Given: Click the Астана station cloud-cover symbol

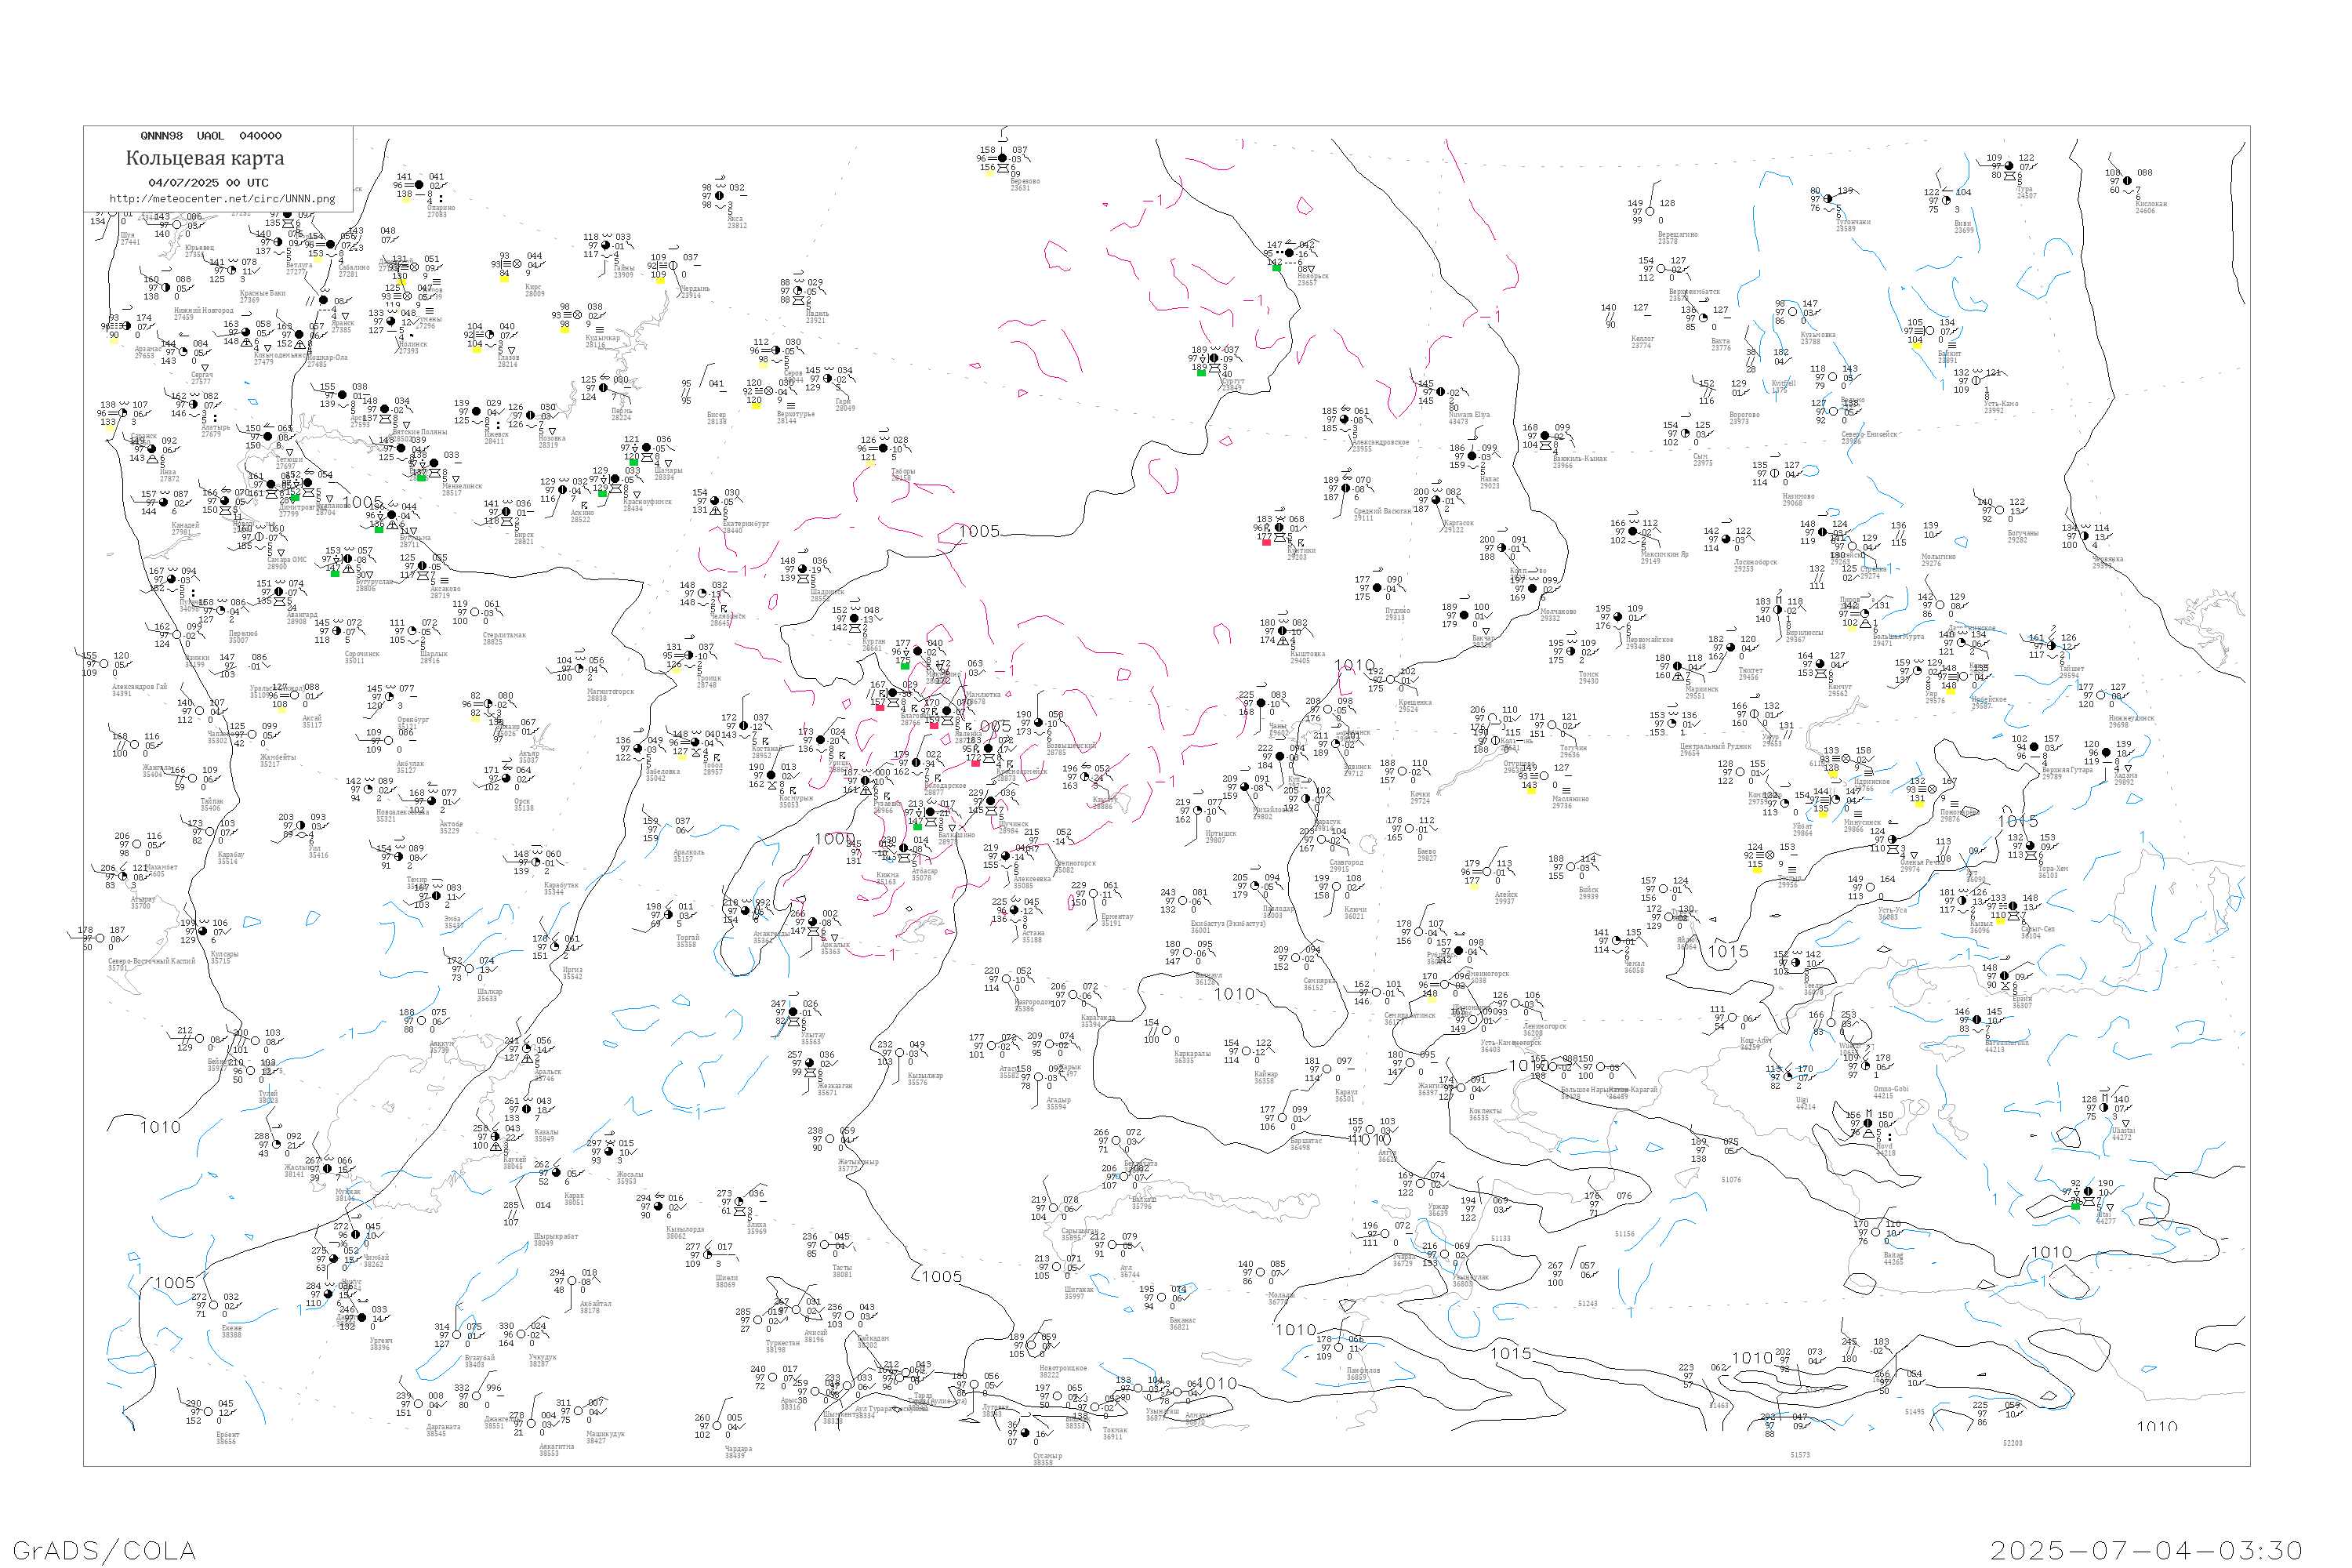Looking at the screenshot, I should (1014, 910).
